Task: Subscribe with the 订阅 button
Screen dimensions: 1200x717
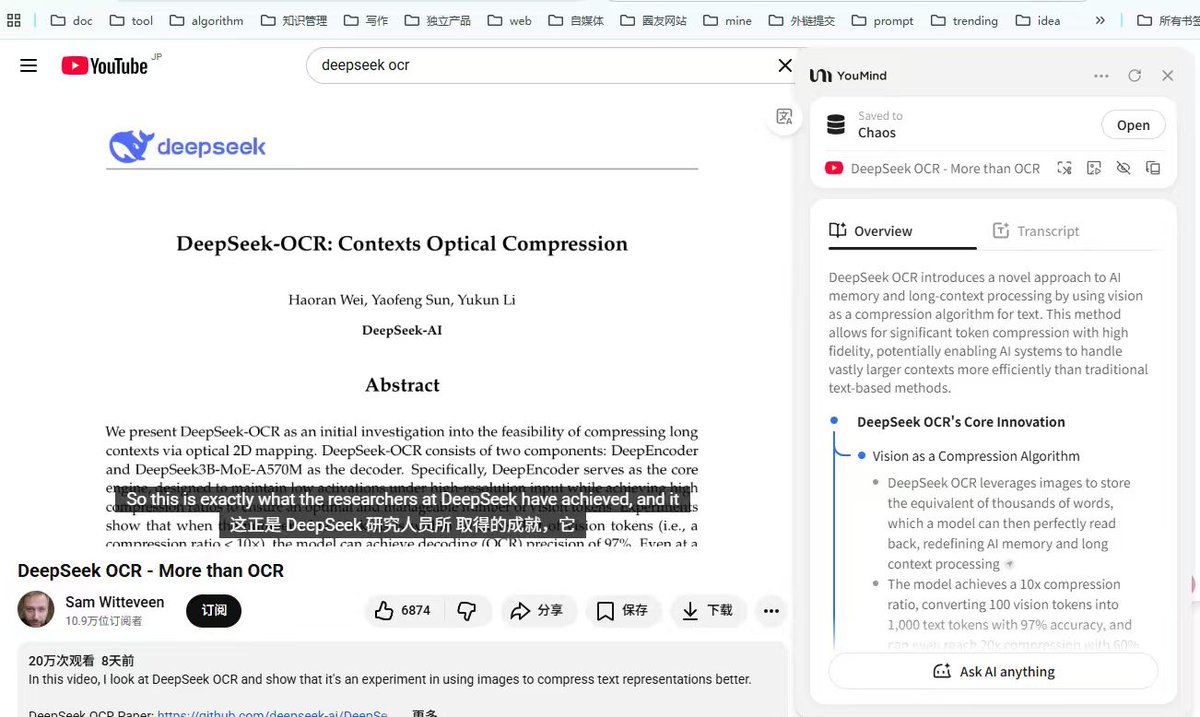Action: coord(214,610)
